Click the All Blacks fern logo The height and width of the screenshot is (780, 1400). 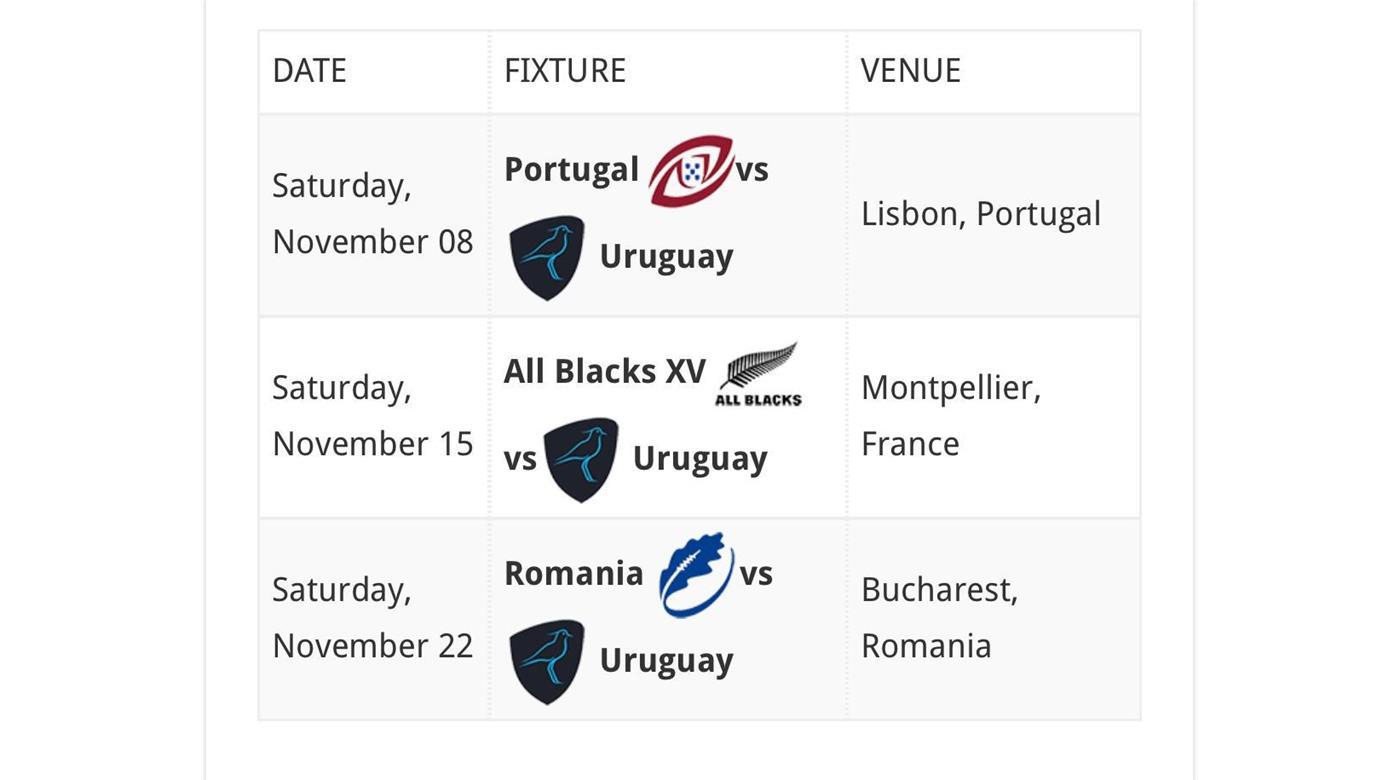pos(758,374)
